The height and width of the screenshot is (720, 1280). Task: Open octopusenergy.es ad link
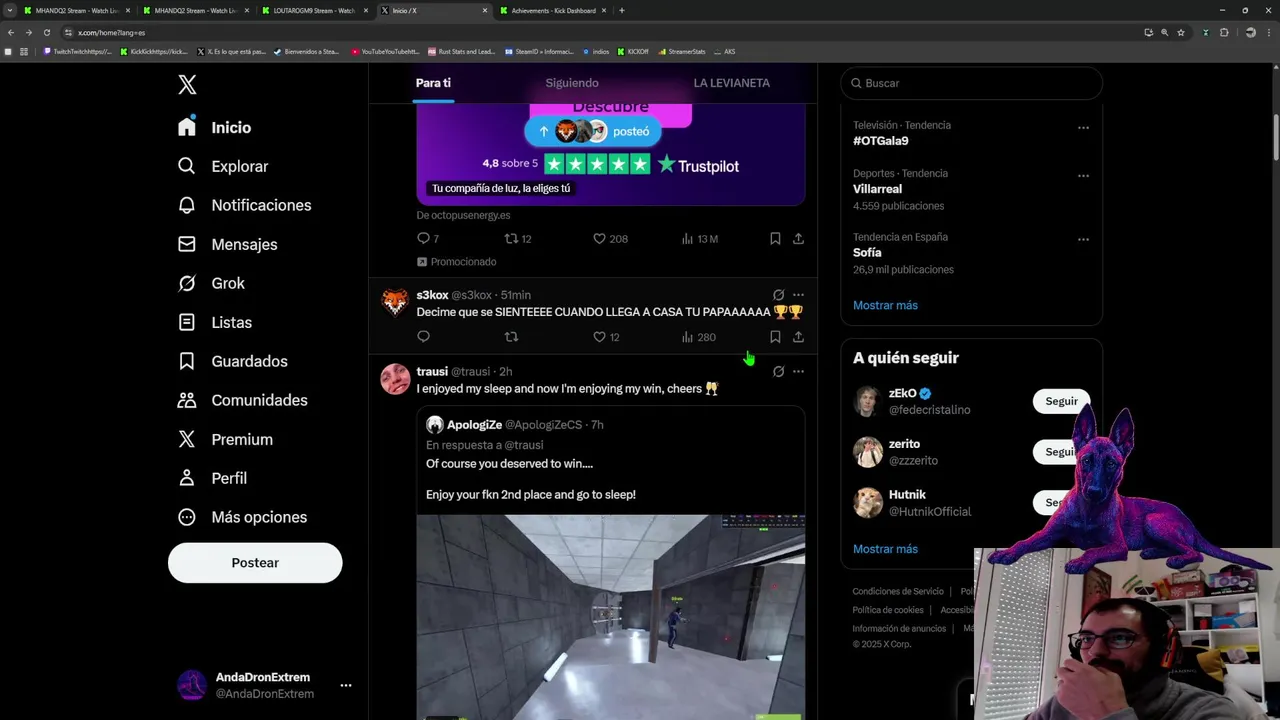click(x=463, y=215)
